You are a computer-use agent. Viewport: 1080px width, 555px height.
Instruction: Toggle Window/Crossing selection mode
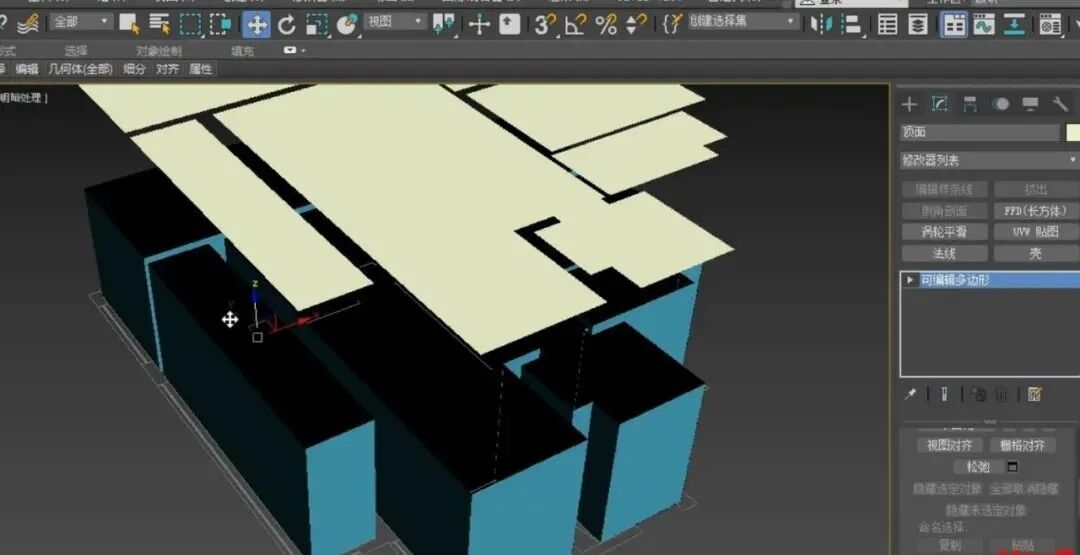click(x=220, y=25)
